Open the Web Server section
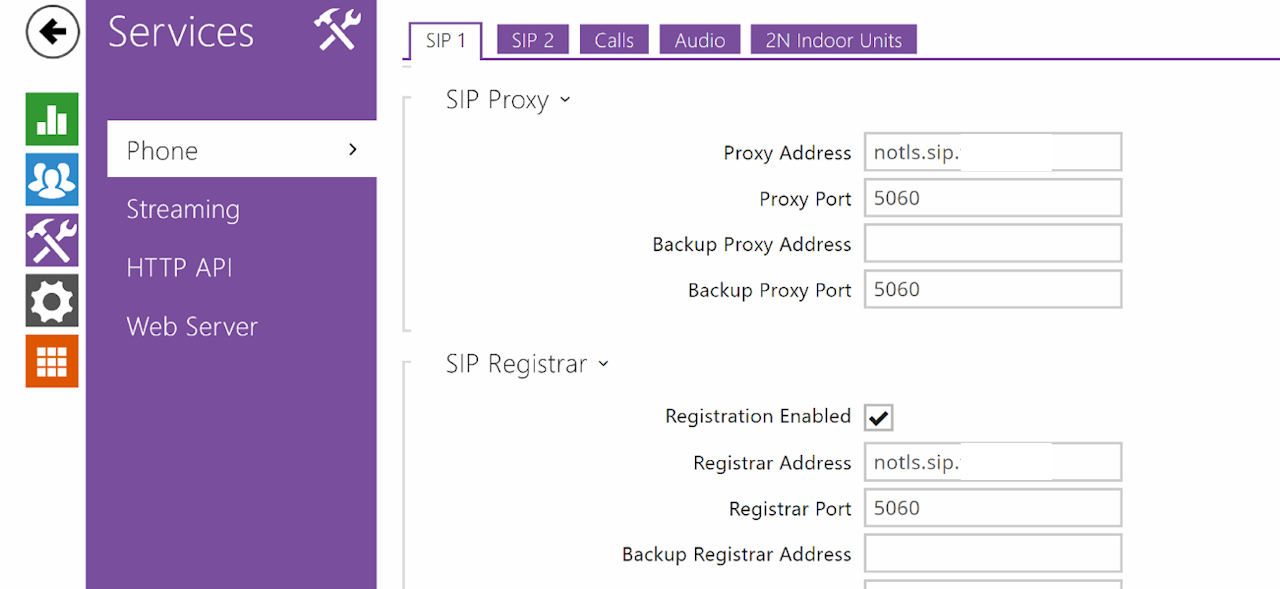This screenshot has width=1280, height=589. pos(192,327)
